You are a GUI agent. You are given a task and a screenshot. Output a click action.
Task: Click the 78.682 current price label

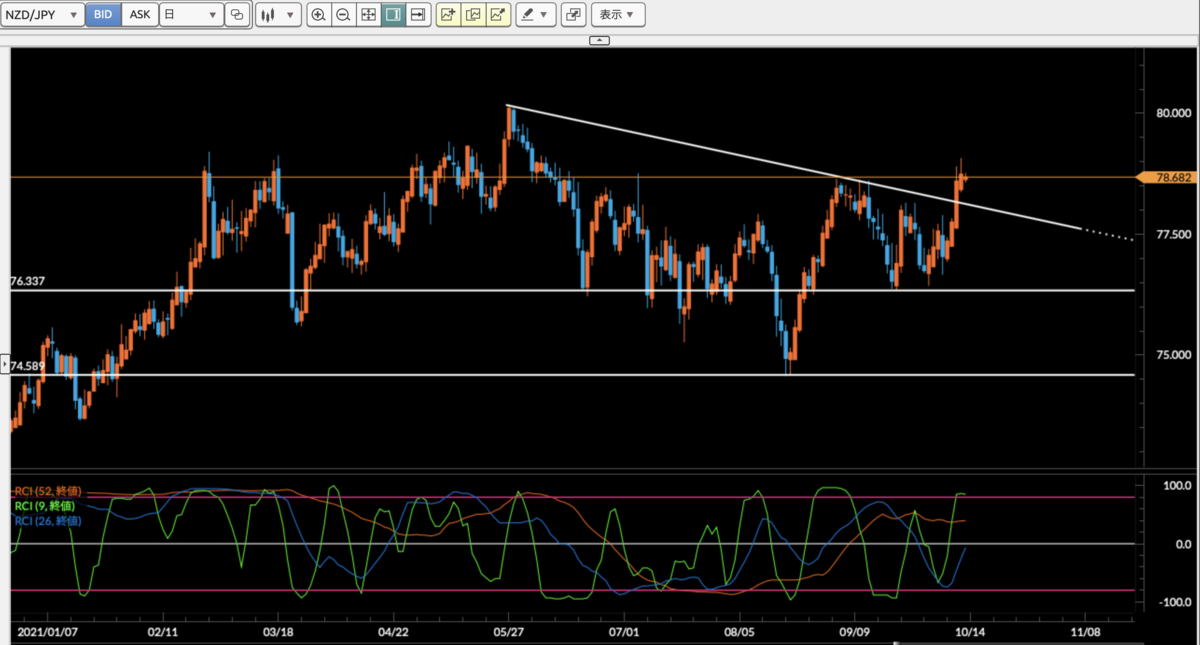1168,177
